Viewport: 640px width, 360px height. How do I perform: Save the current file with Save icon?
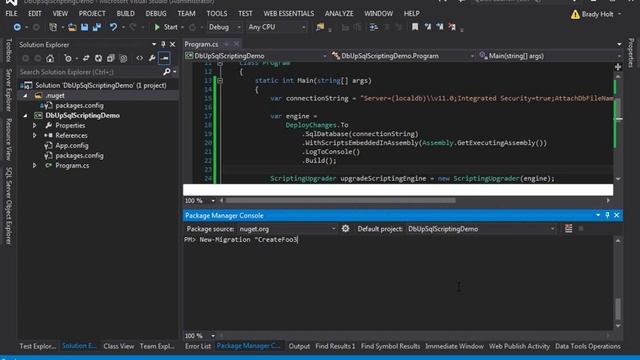[x=84, y=27]
